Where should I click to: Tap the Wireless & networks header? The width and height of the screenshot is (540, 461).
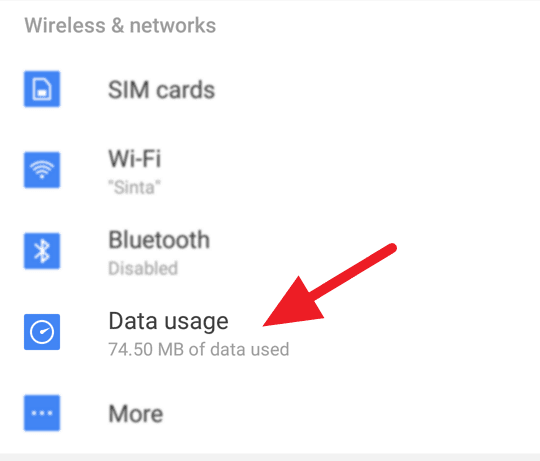click(x=120, y=25)
